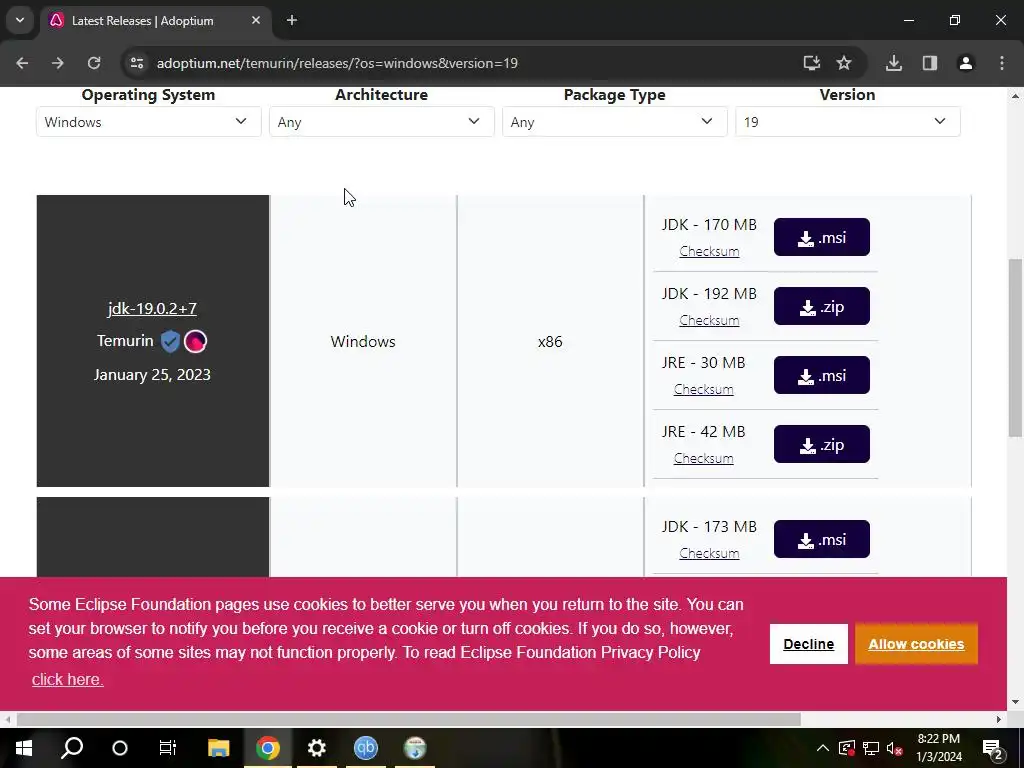Click the x86 architecture cell
Viewport: 1024px width, 768px height.
point(550,342)
